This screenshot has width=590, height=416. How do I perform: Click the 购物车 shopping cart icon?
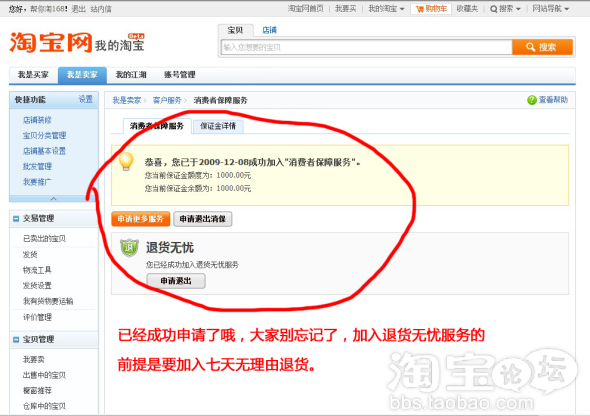pyautogui.click(x=420, y=9)
